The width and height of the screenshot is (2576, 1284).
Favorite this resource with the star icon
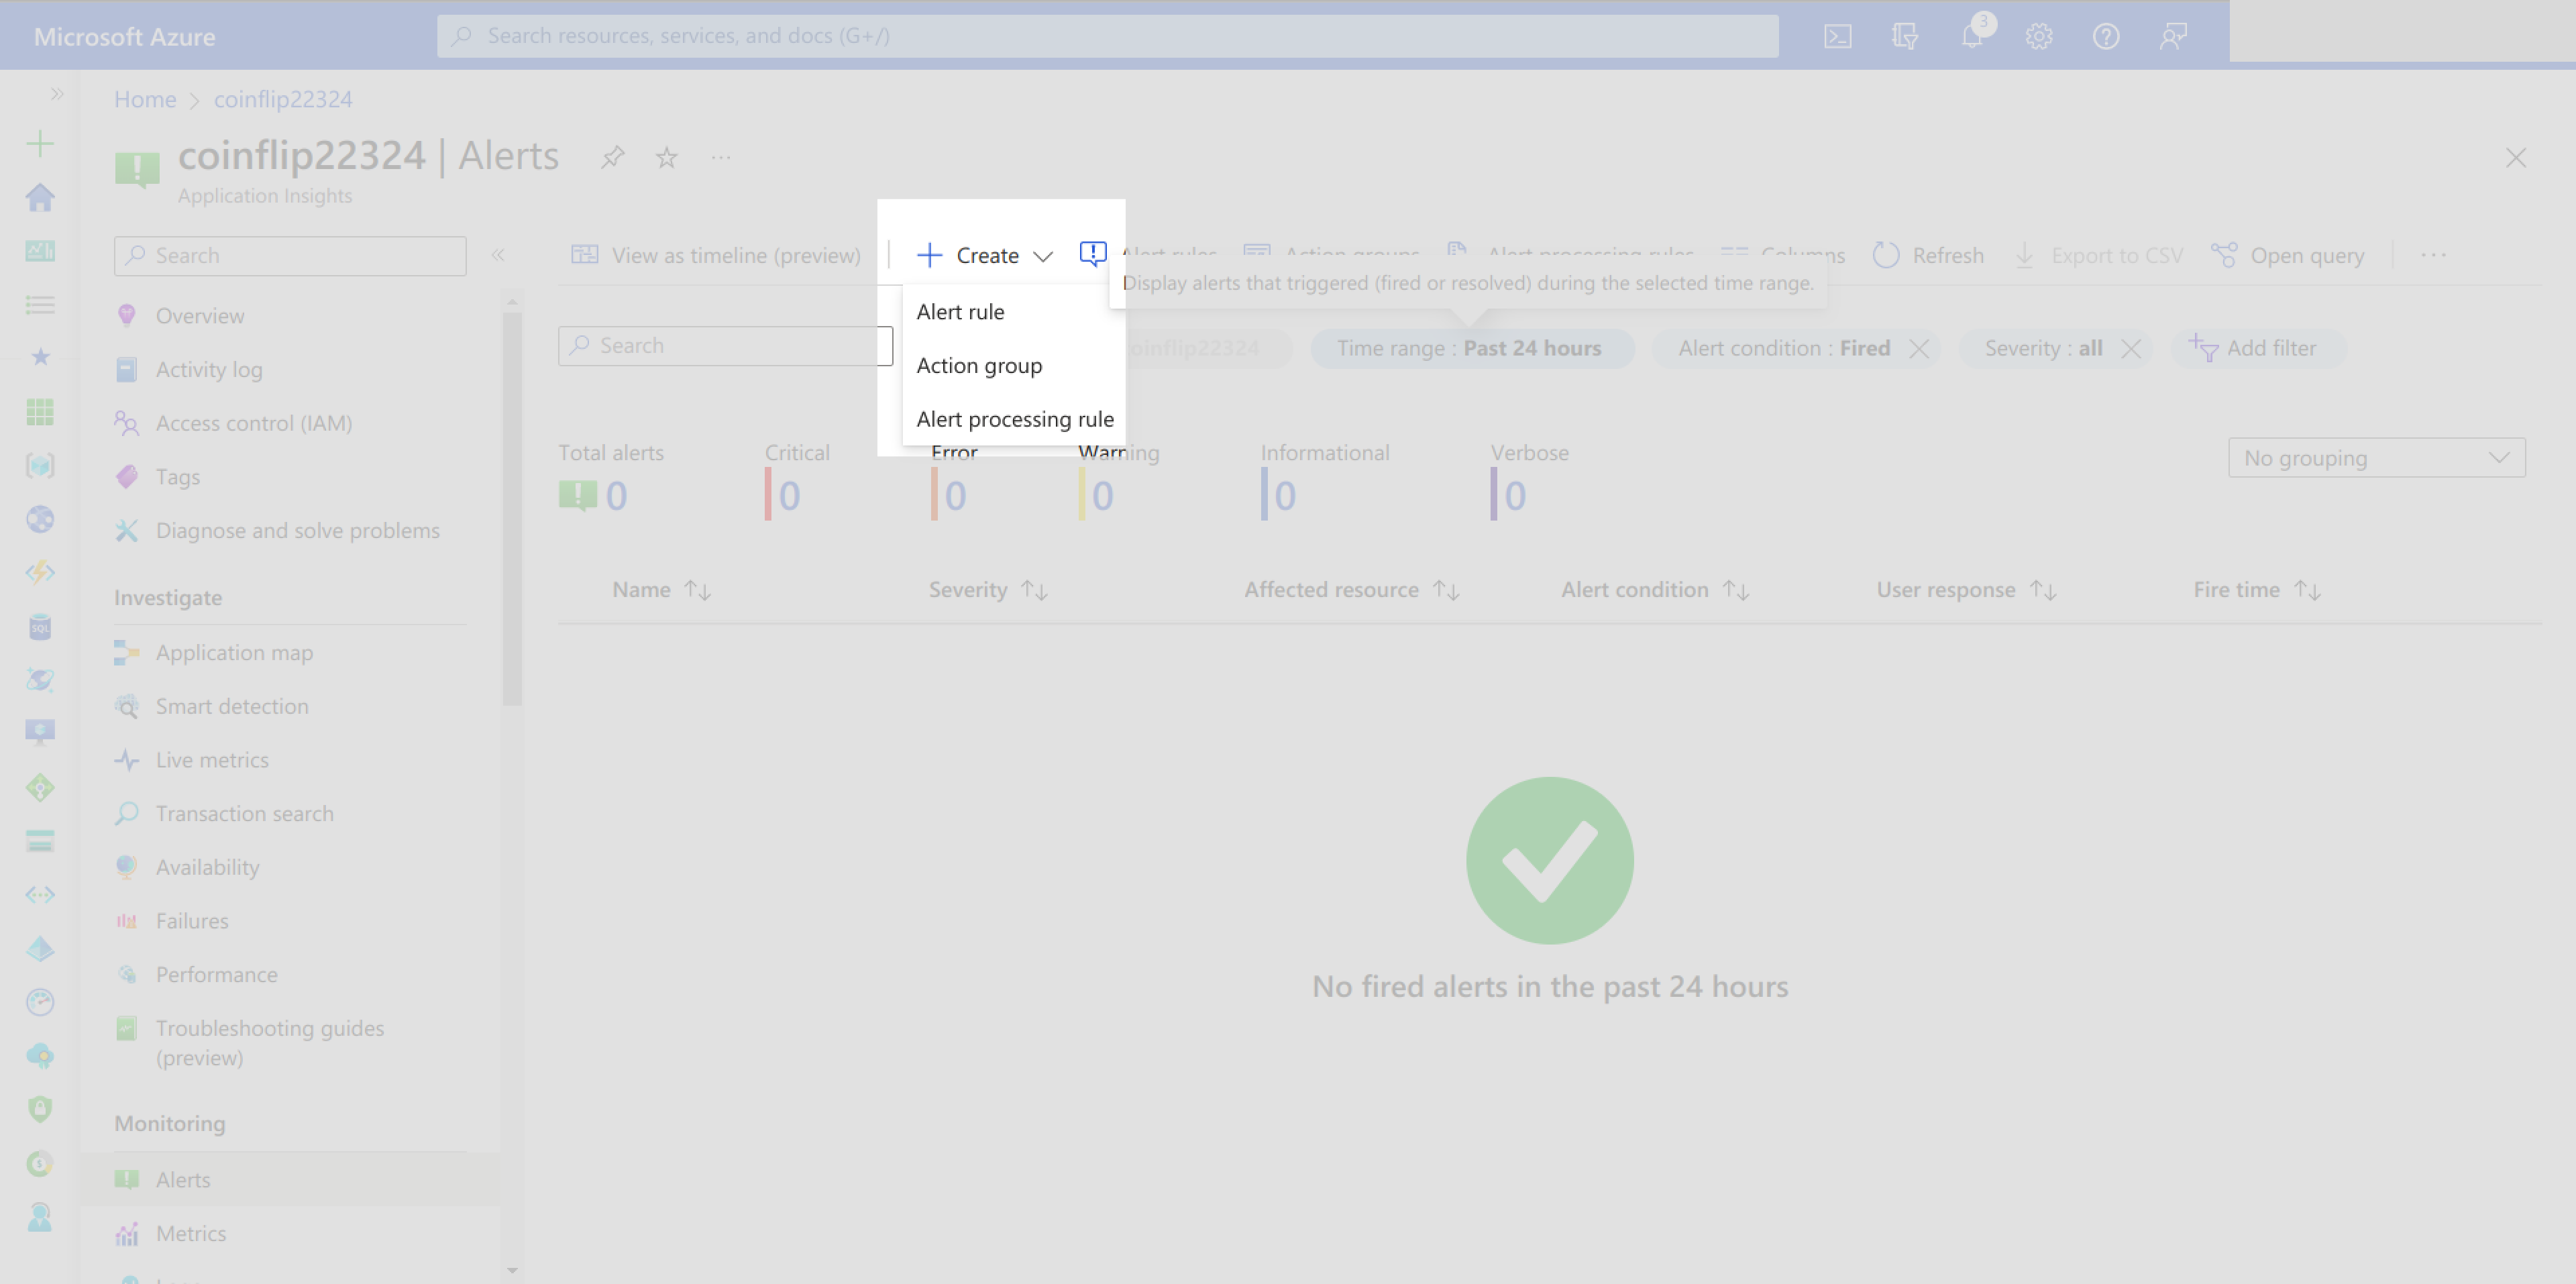pos(666,157)
